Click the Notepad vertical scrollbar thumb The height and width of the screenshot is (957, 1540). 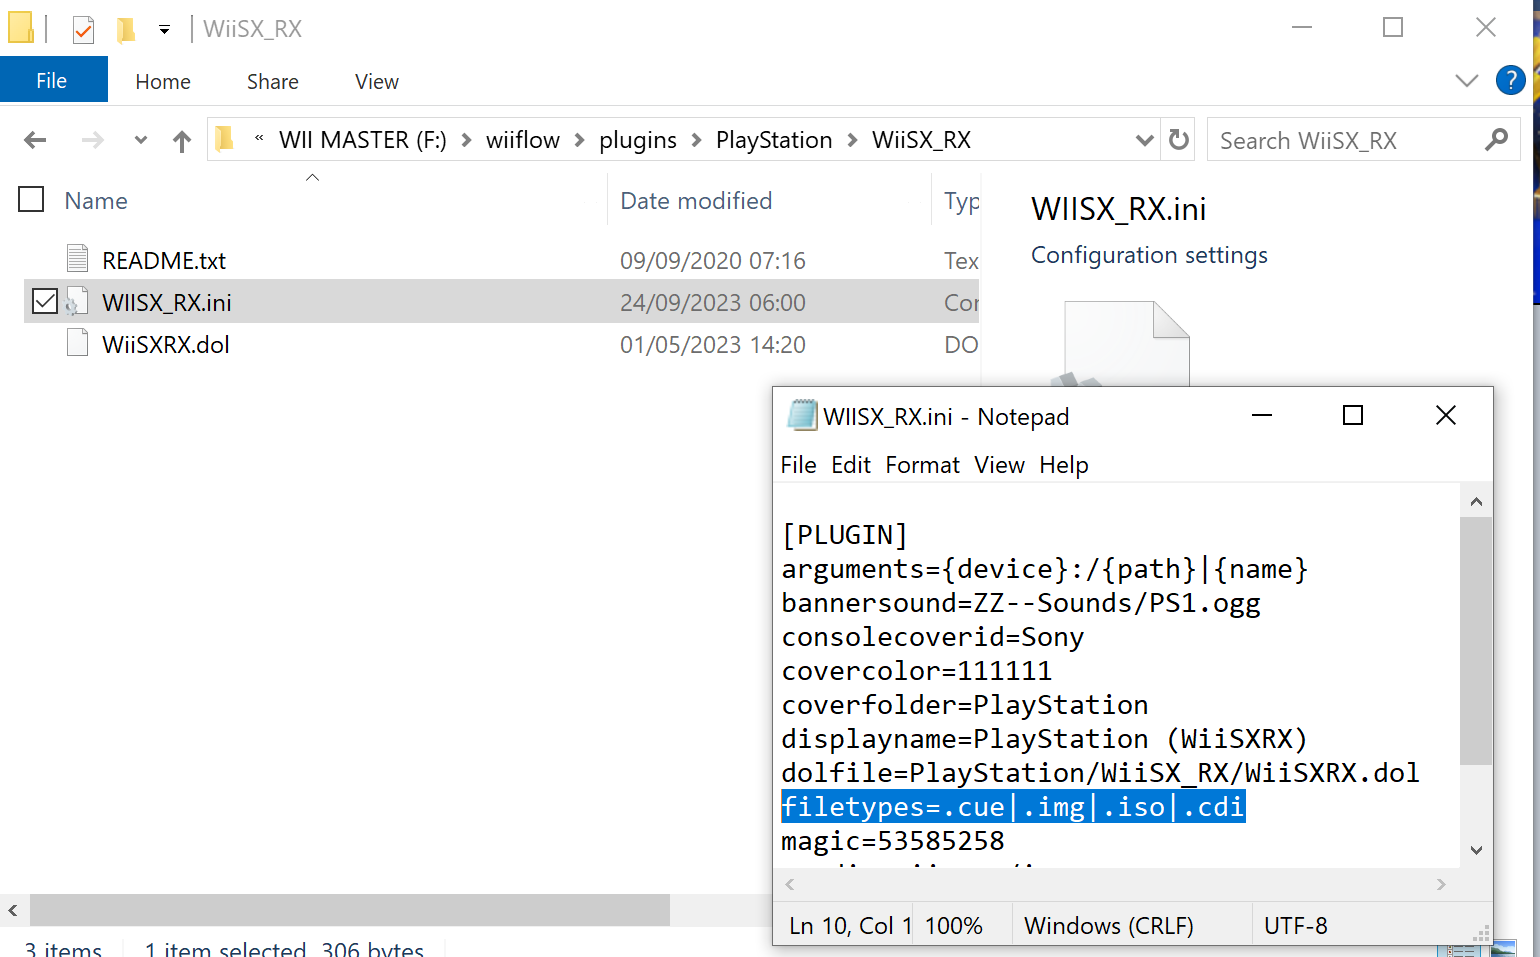(x=1476, y=641)
